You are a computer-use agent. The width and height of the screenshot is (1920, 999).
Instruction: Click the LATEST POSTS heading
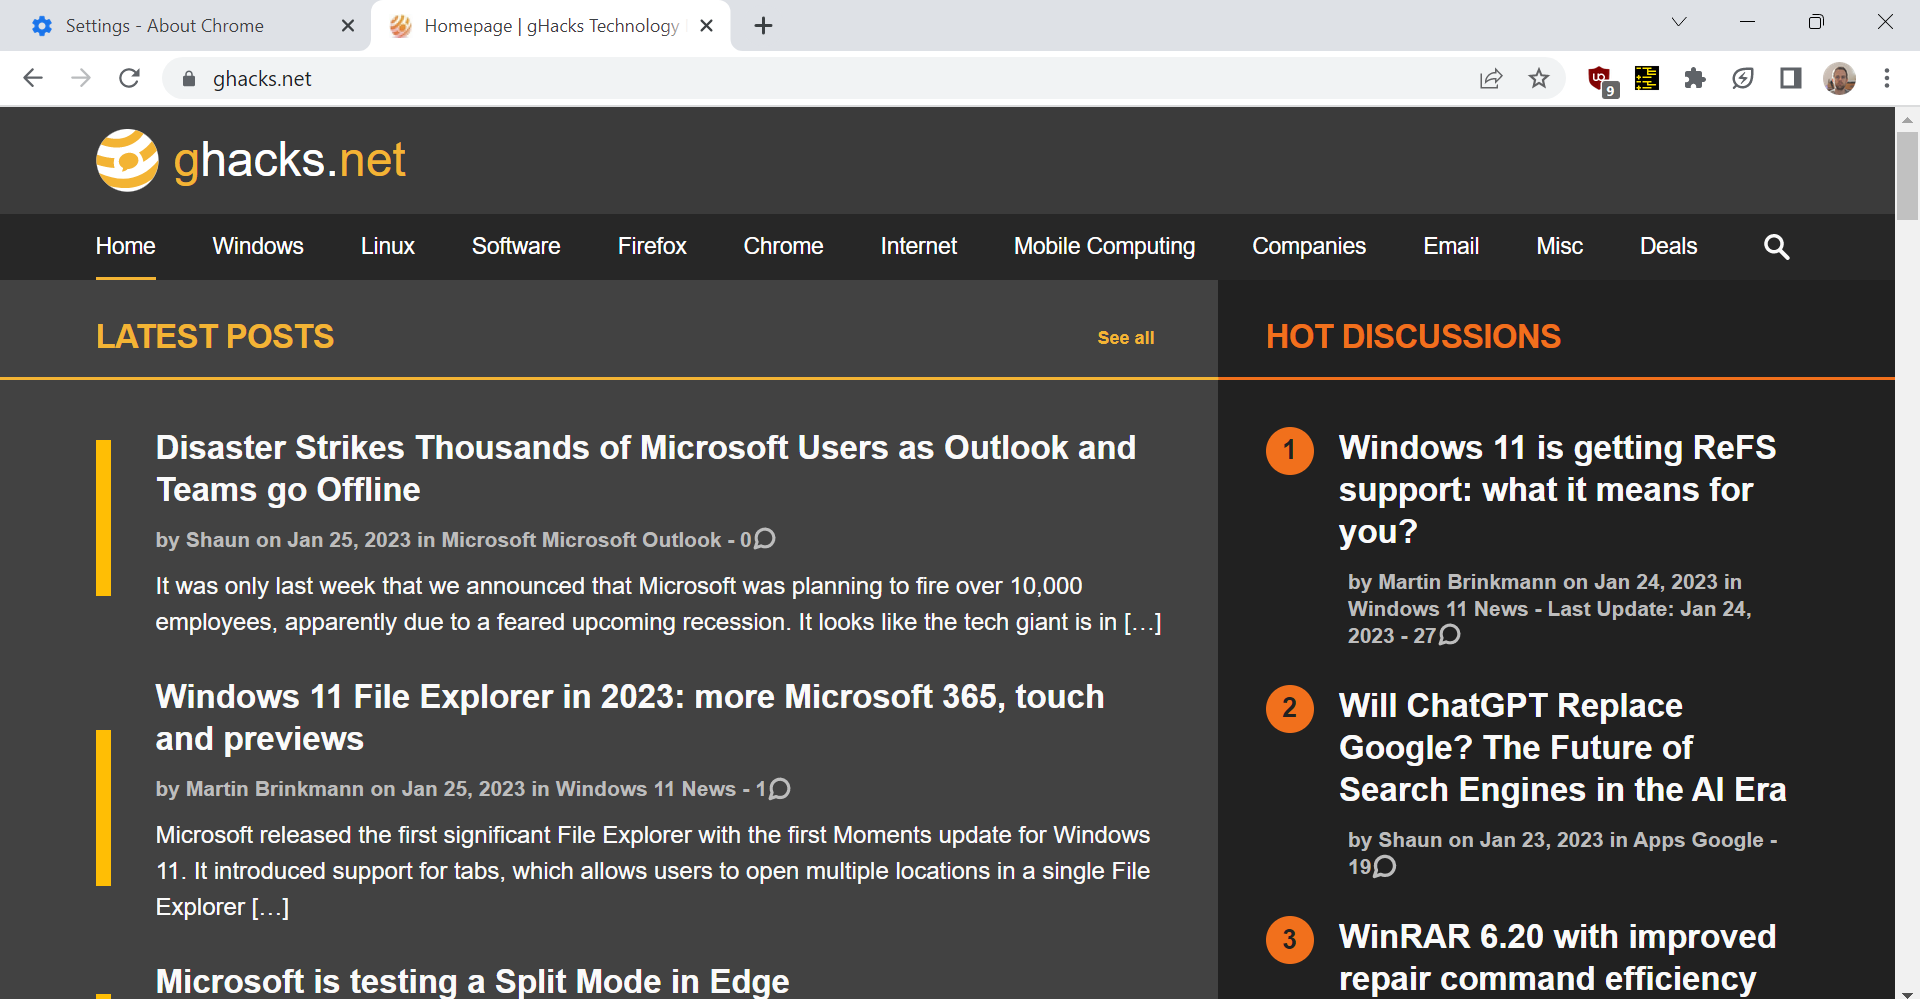(215, 337)
